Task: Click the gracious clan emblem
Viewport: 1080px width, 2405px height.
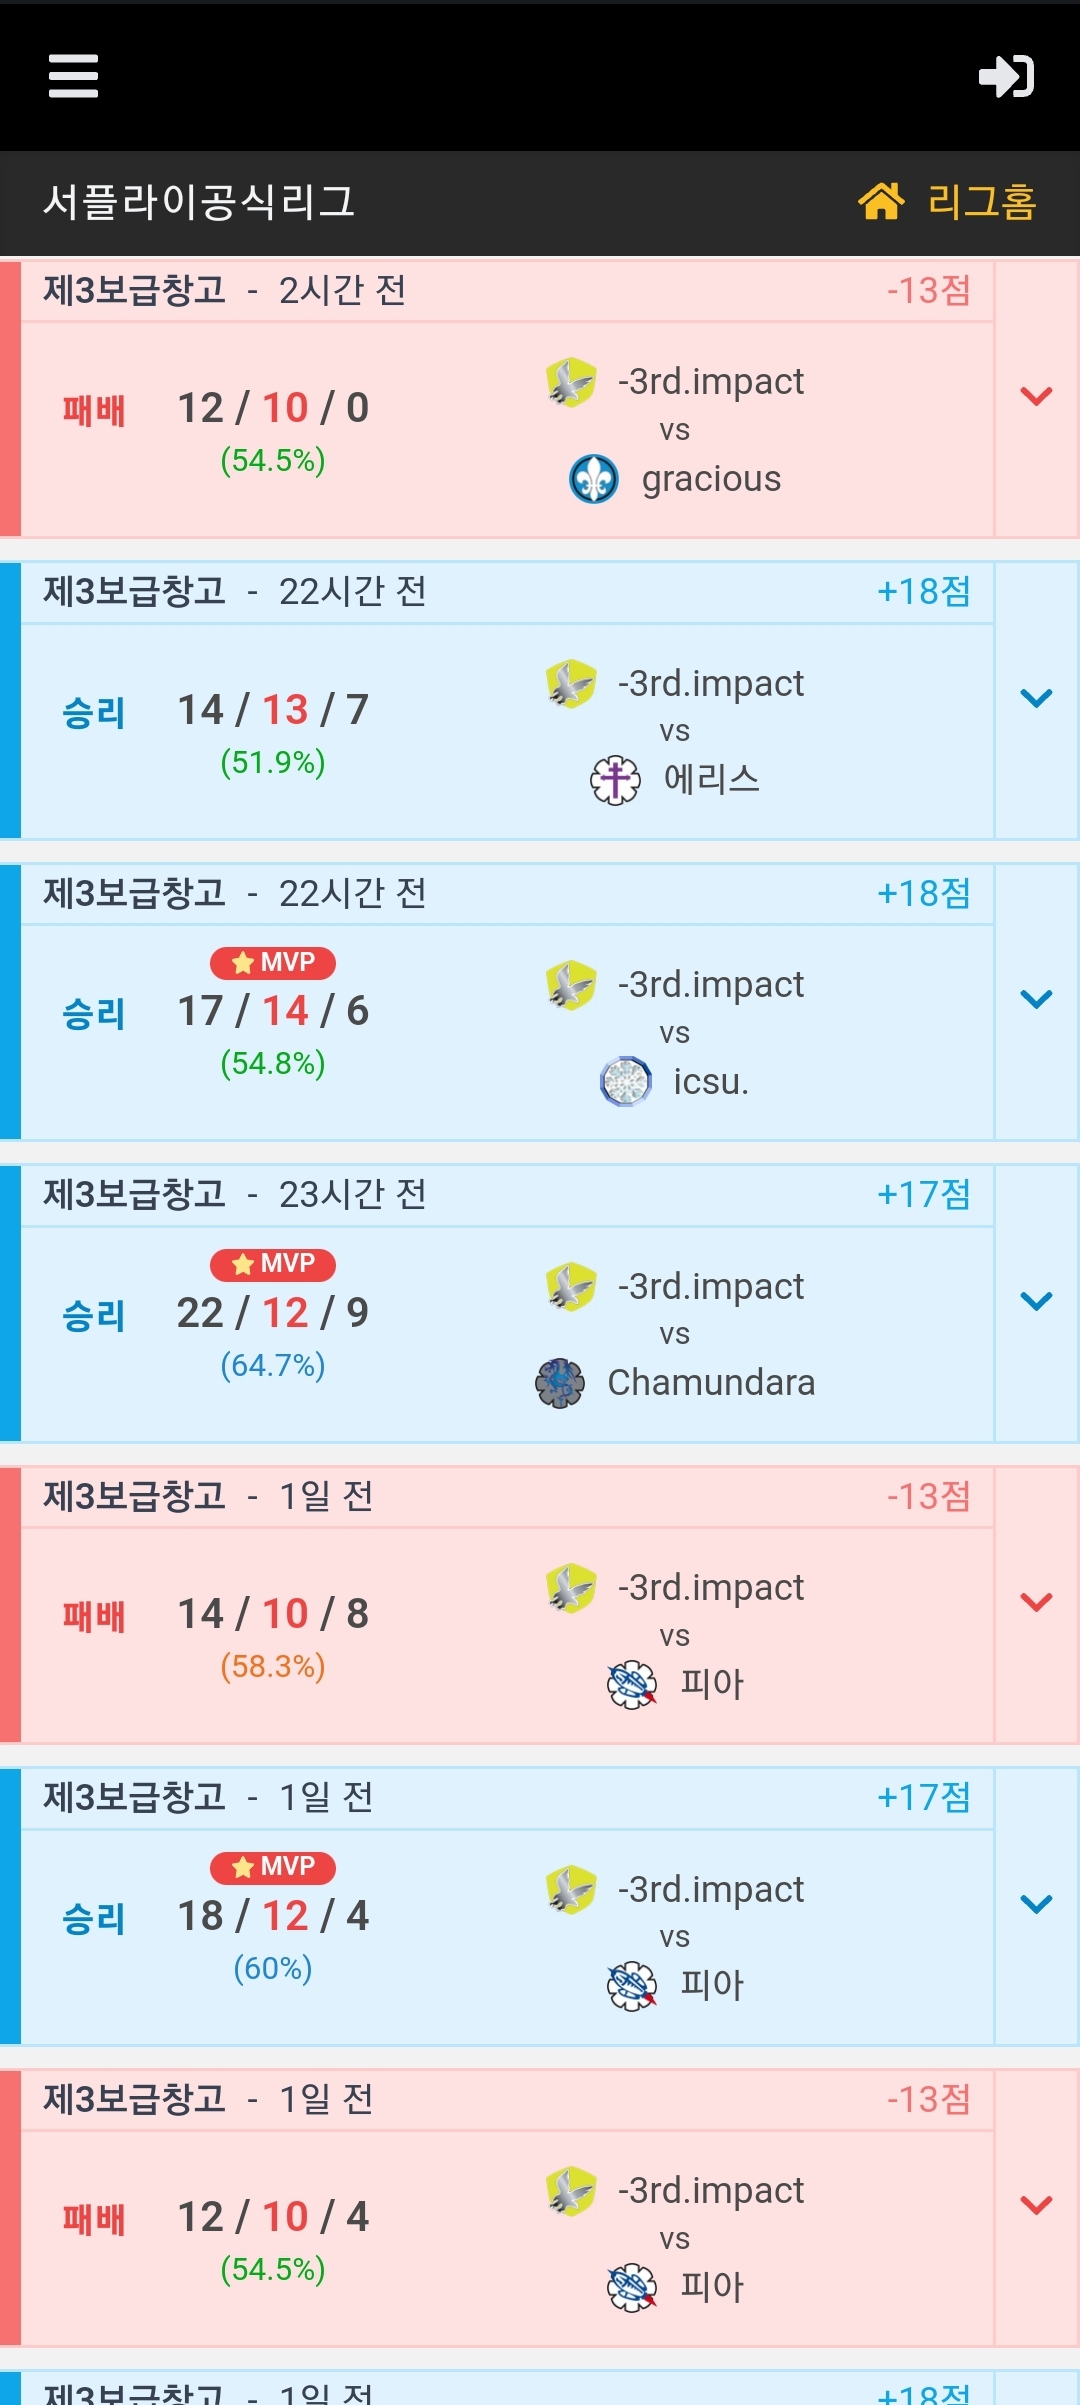Action: click(594, 479)
